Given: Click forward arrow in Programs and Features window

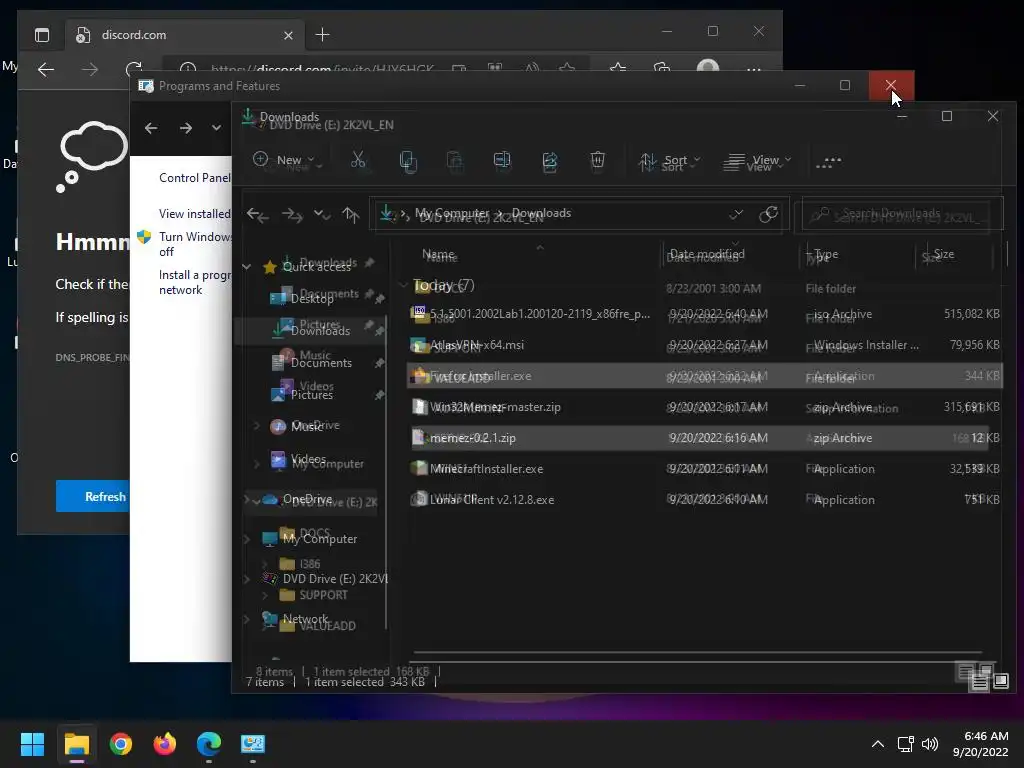Looking at the screenshot, I should 186,128.
